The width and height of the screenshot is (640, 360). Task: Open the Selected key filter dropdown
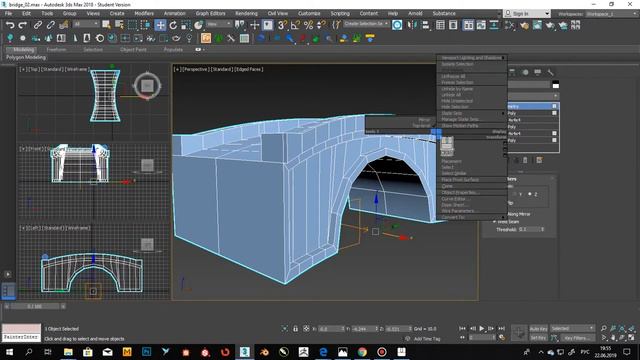[x=572, y=329]
